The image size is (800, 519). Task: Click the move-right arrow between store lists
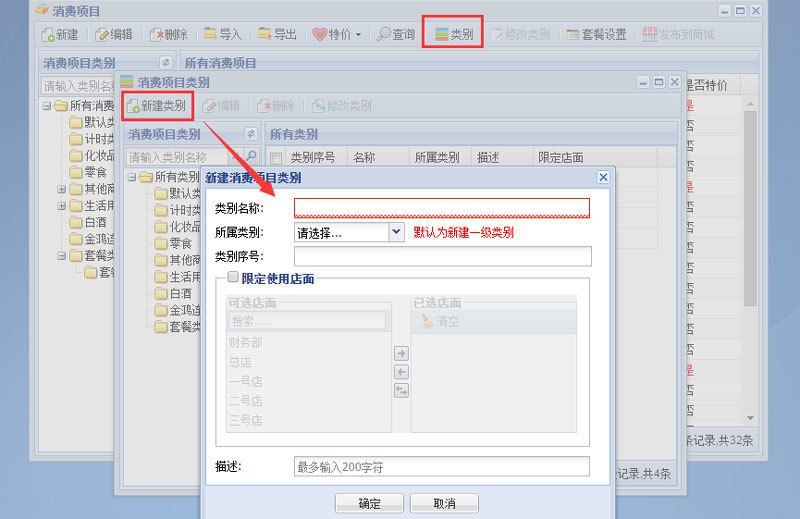click(402, 353)
